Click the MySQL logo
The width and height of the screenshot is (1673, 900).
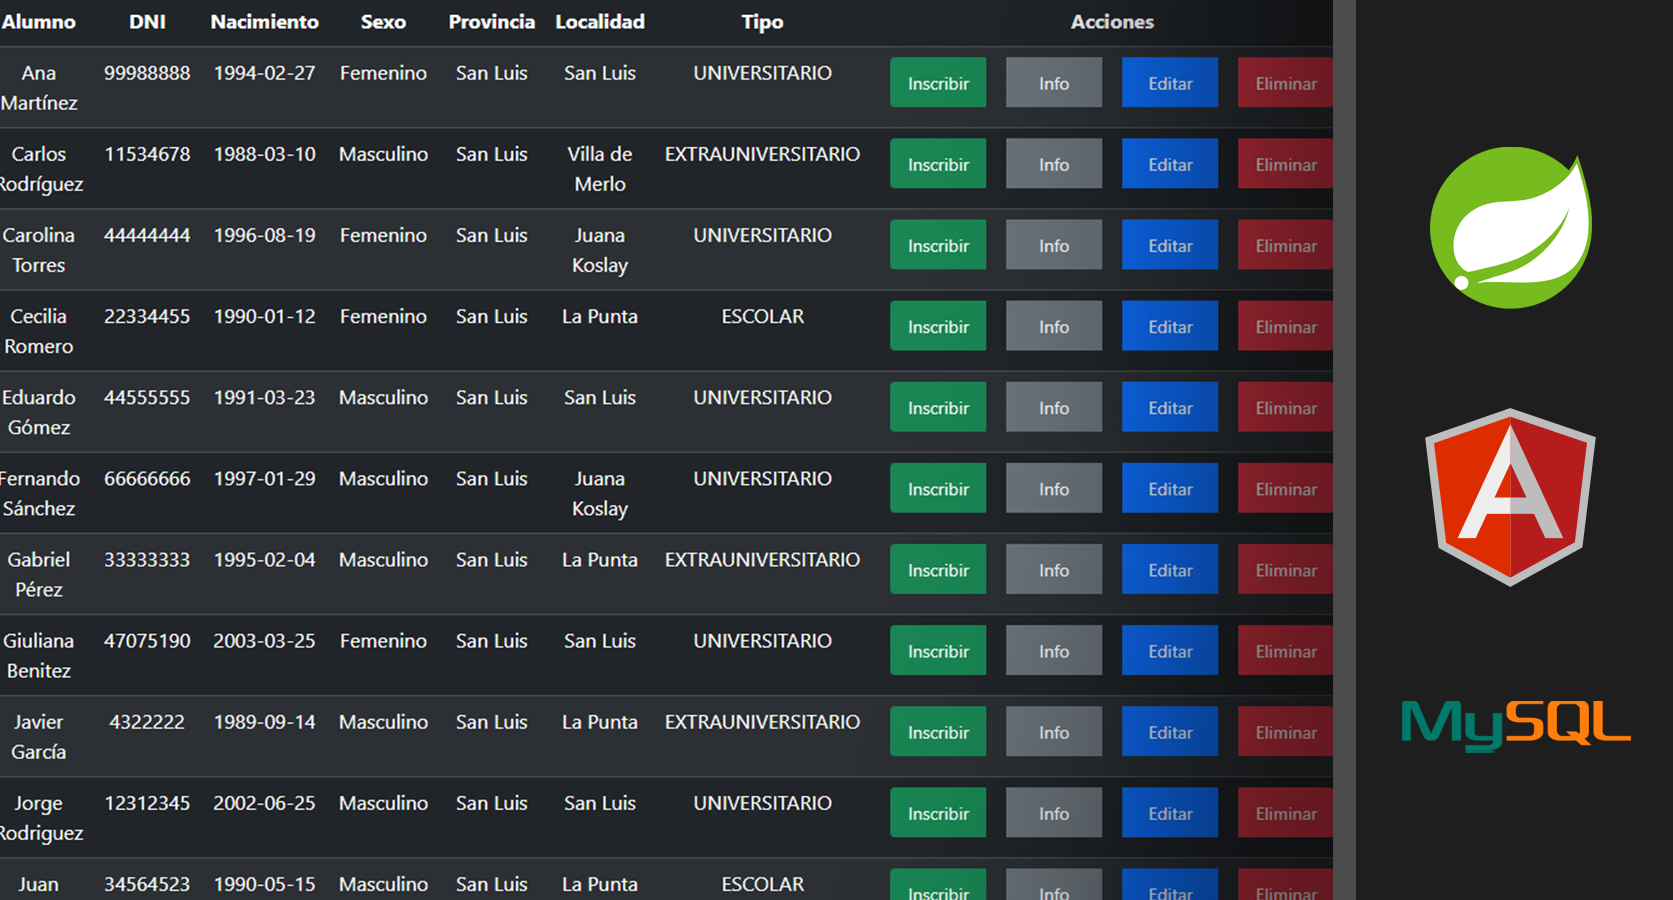pos(1514,727)
